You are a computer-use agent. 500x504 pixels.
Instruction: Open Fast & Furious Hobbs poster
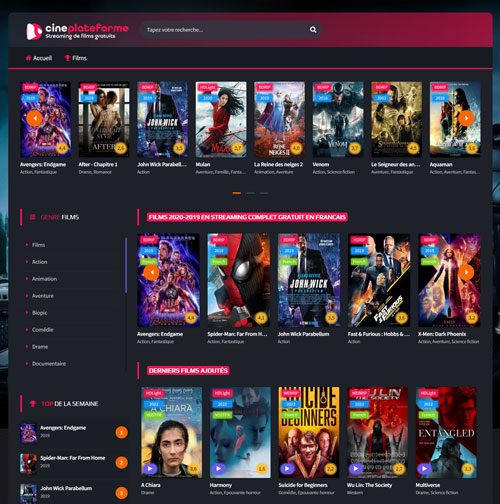[379, 280]
